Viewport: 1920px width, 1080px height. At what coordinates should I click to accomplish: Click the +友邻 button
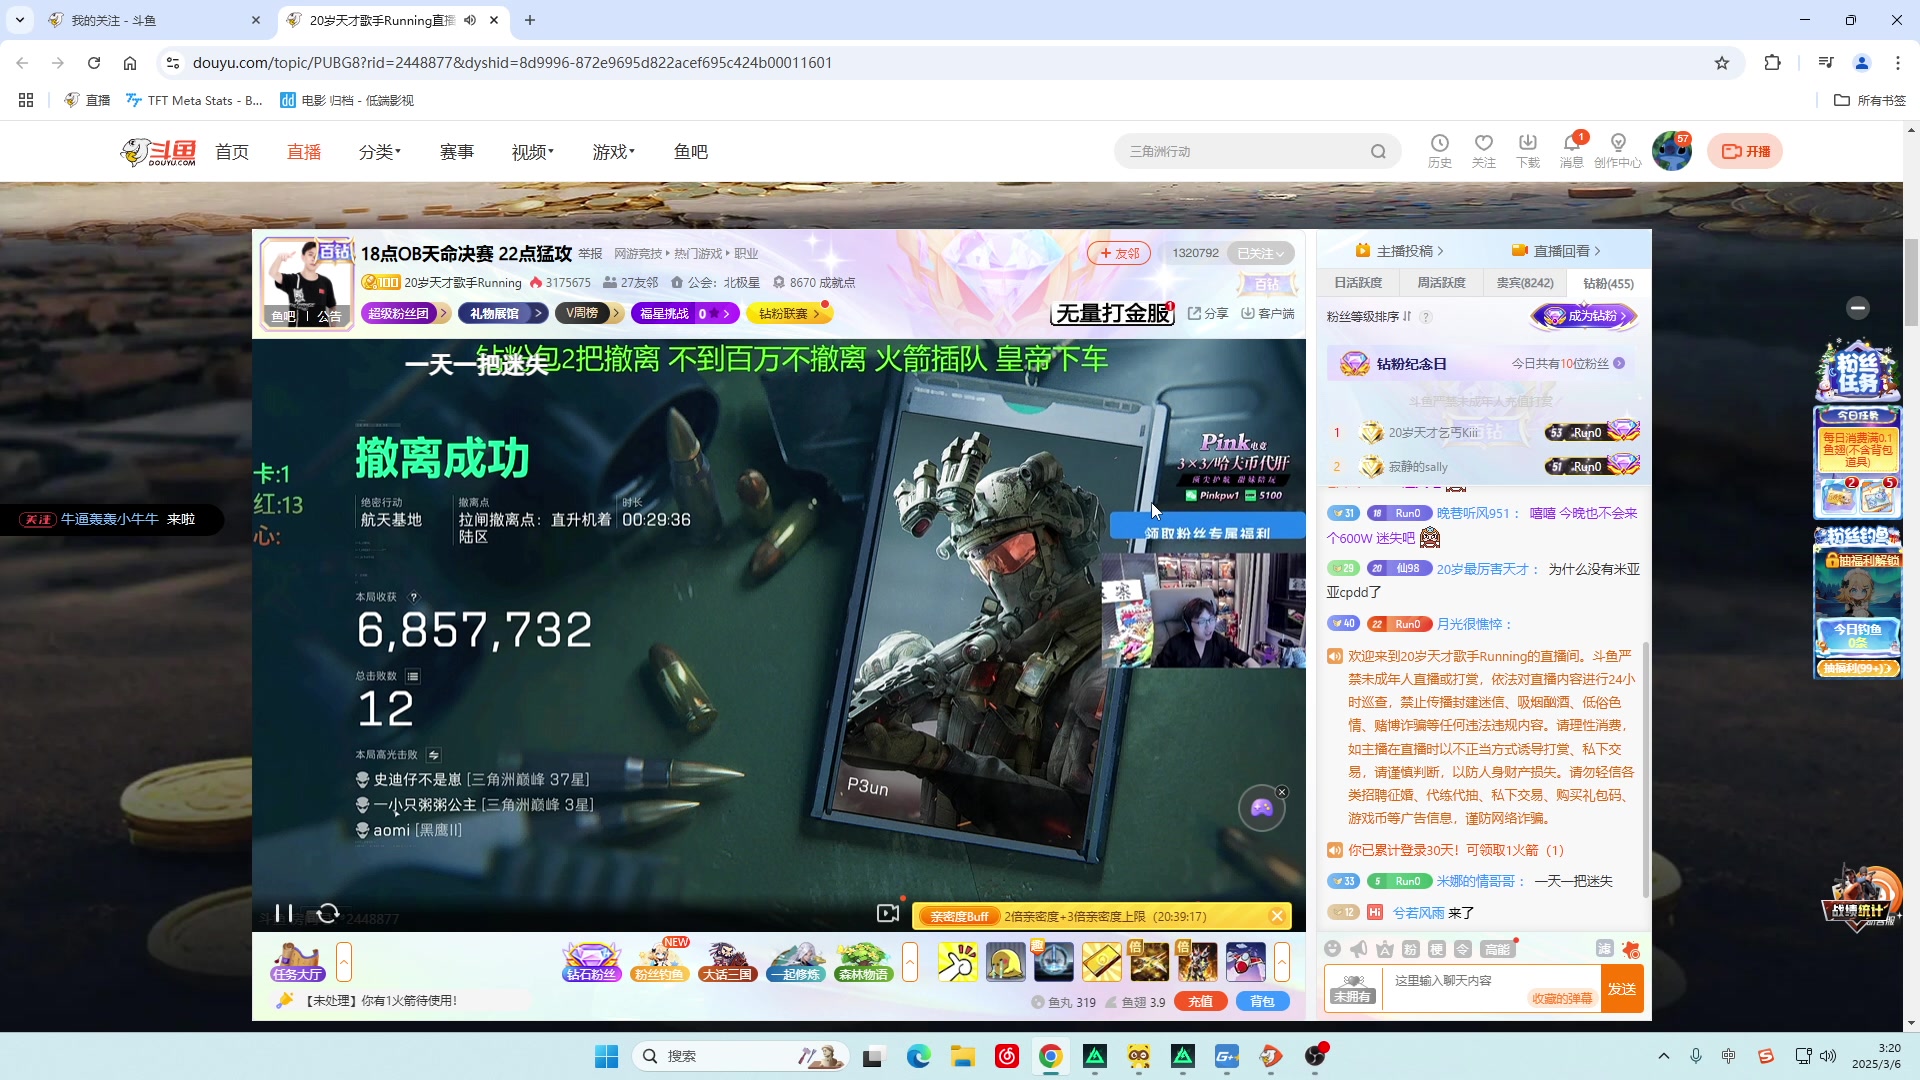[1119, 253]
